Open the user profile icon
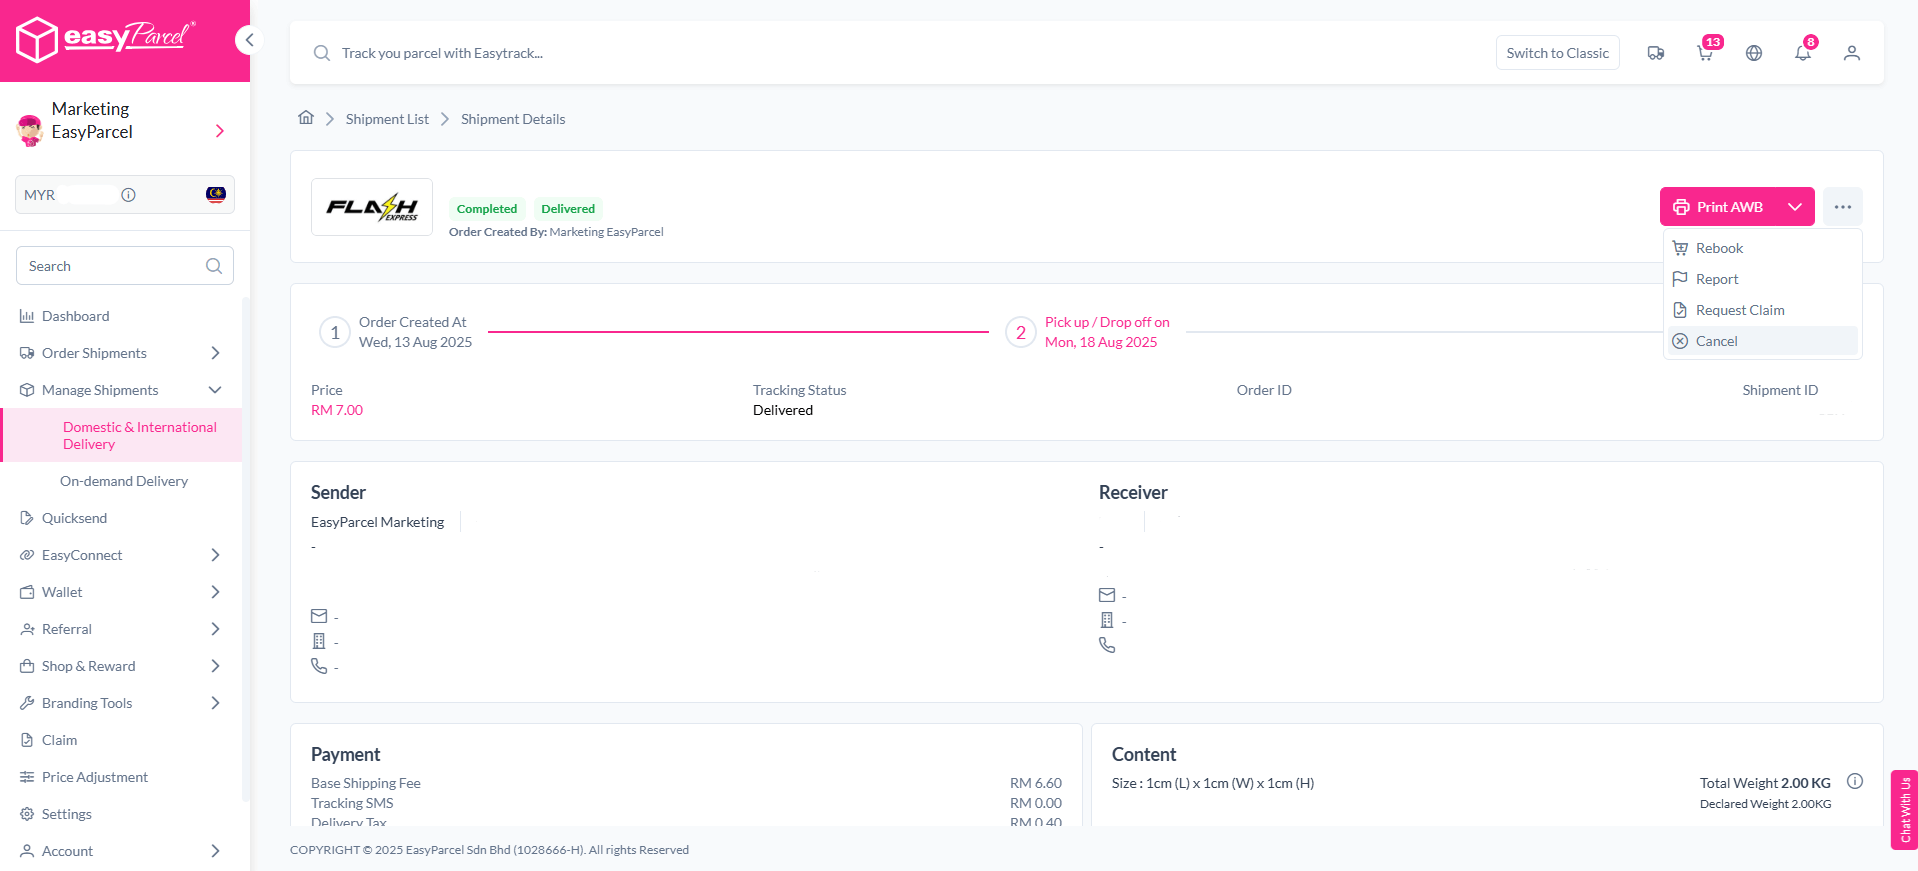The width and height of the screenshot is (1918, 871). (x=1851, y=53)
